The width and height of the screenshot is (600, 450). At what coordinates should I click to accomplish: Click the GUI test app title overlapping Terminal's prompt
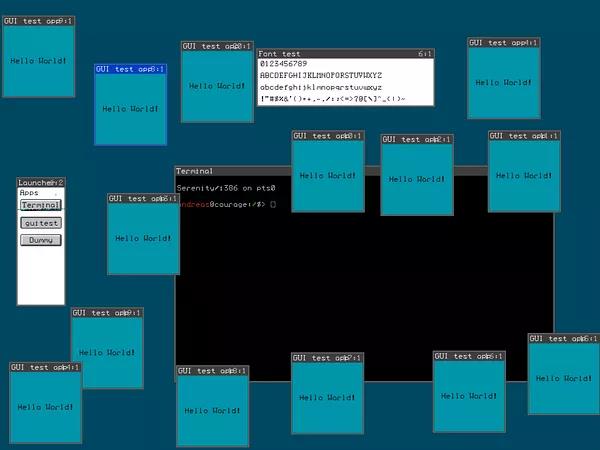143,198
